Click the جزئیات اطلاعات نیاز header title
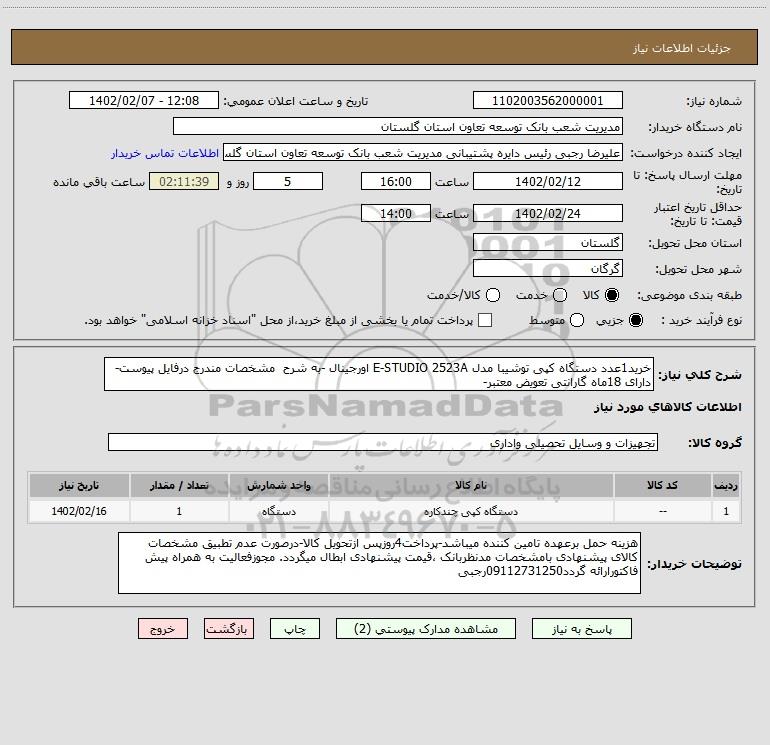Image resolution: width=770 pixels, height=745 pixels. click(x=682, y=48)
